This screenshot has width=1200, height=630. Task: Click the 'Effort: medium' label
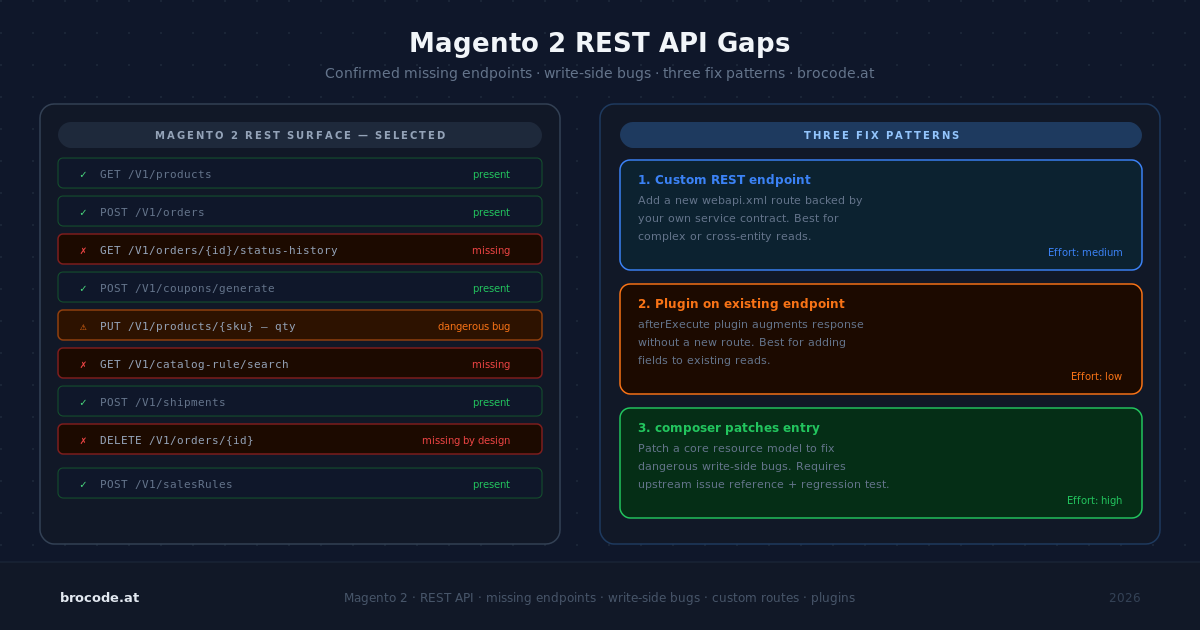click(x=1085, y=252)
